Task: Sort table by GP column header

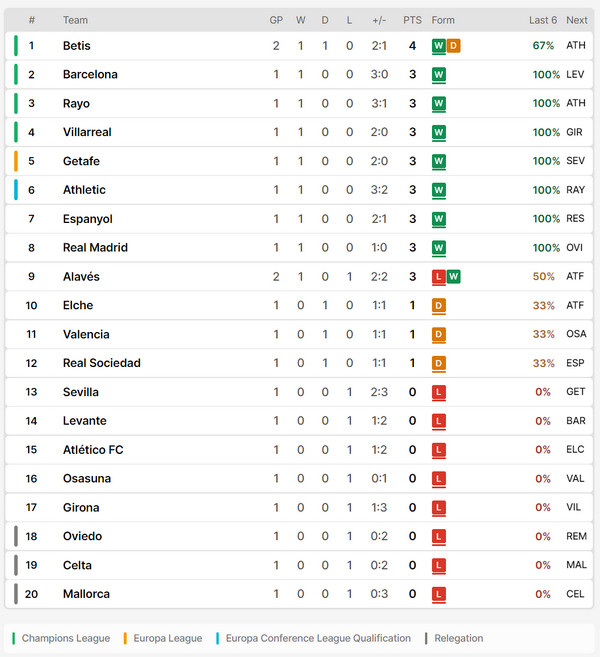Action: pyautogui.click(x=276, y=20)
